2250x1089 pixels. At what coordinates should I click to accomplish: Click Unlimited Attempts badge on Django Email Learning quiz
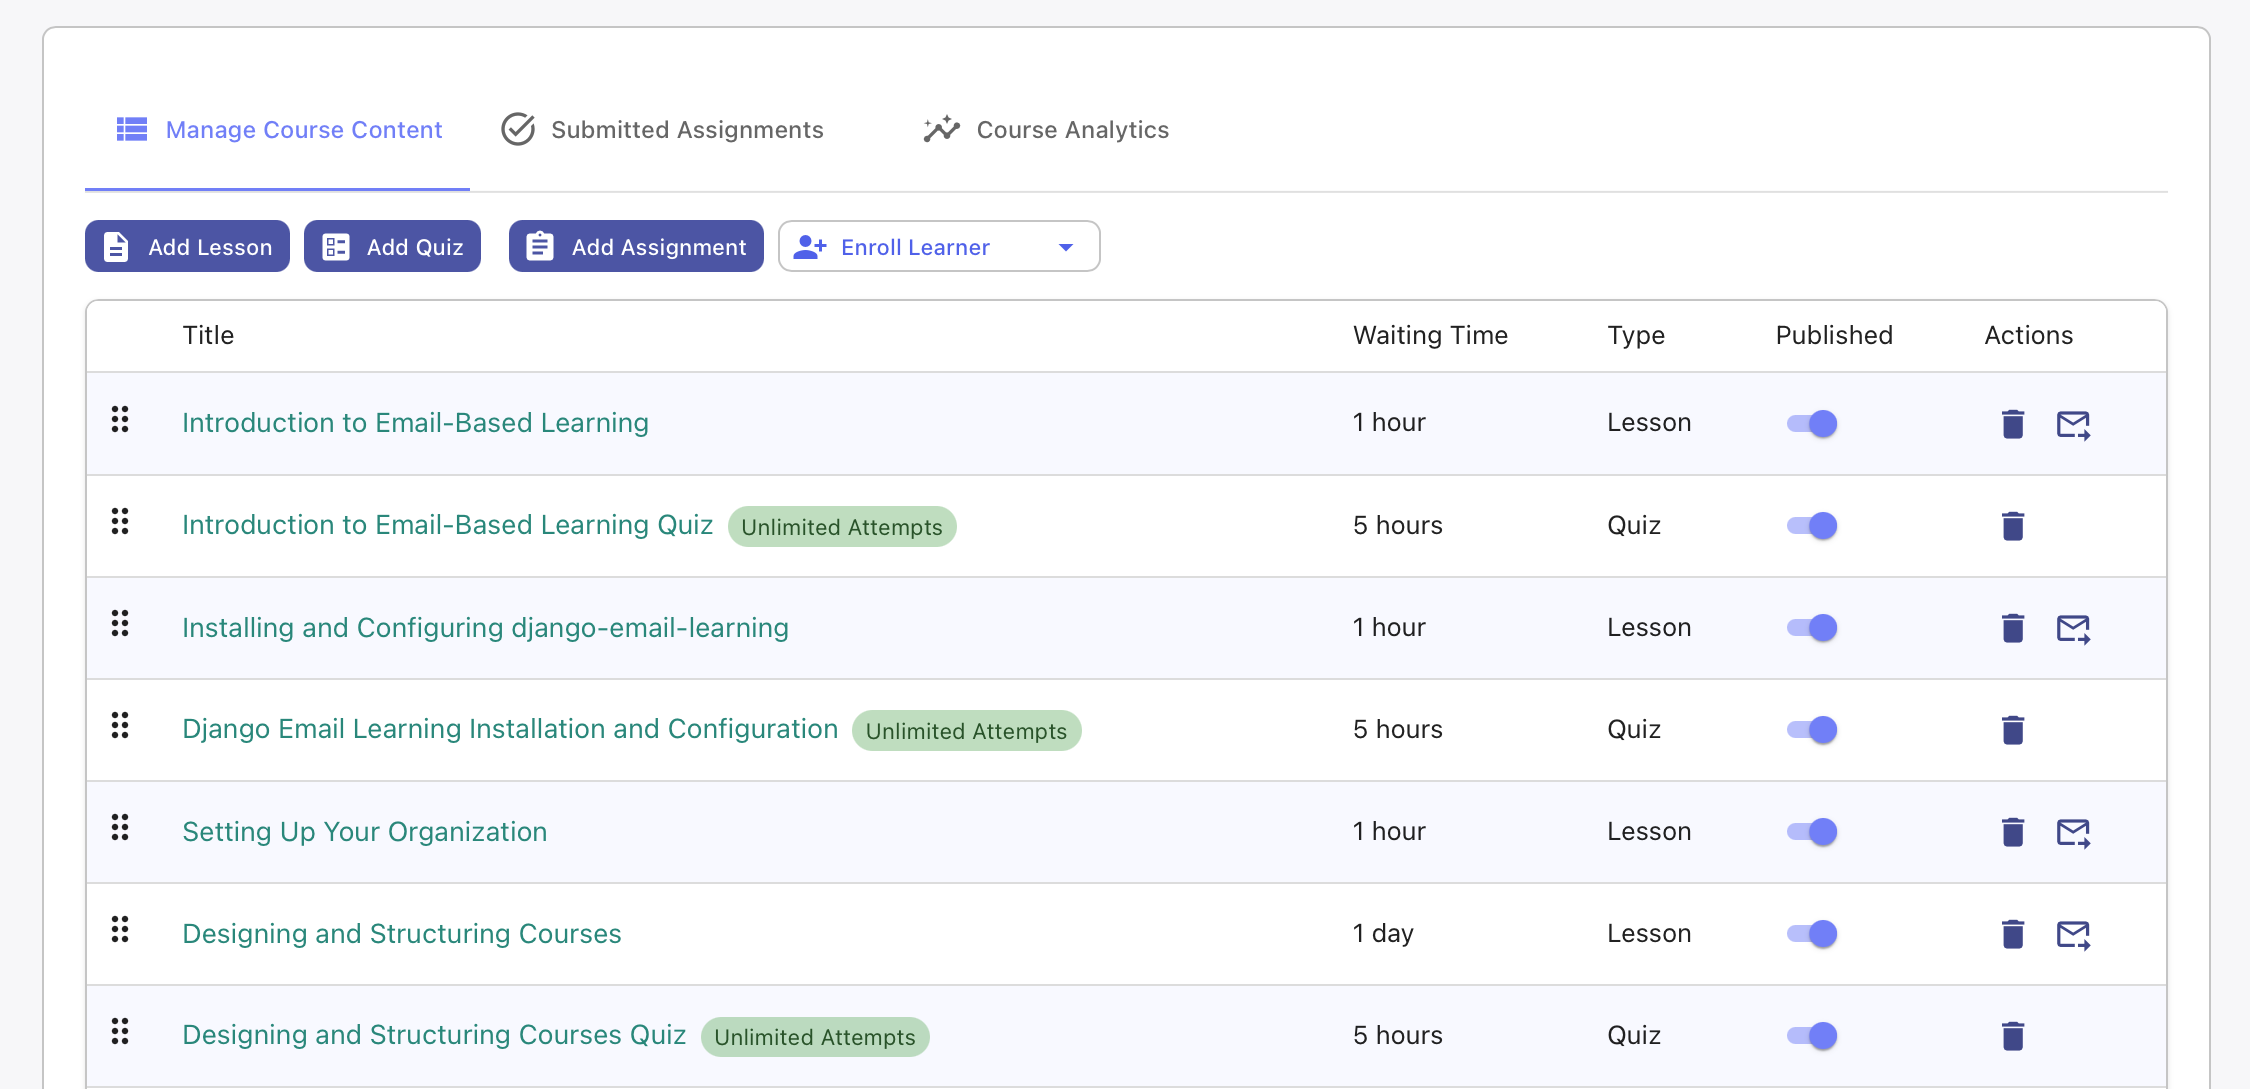tap(966, 731)
